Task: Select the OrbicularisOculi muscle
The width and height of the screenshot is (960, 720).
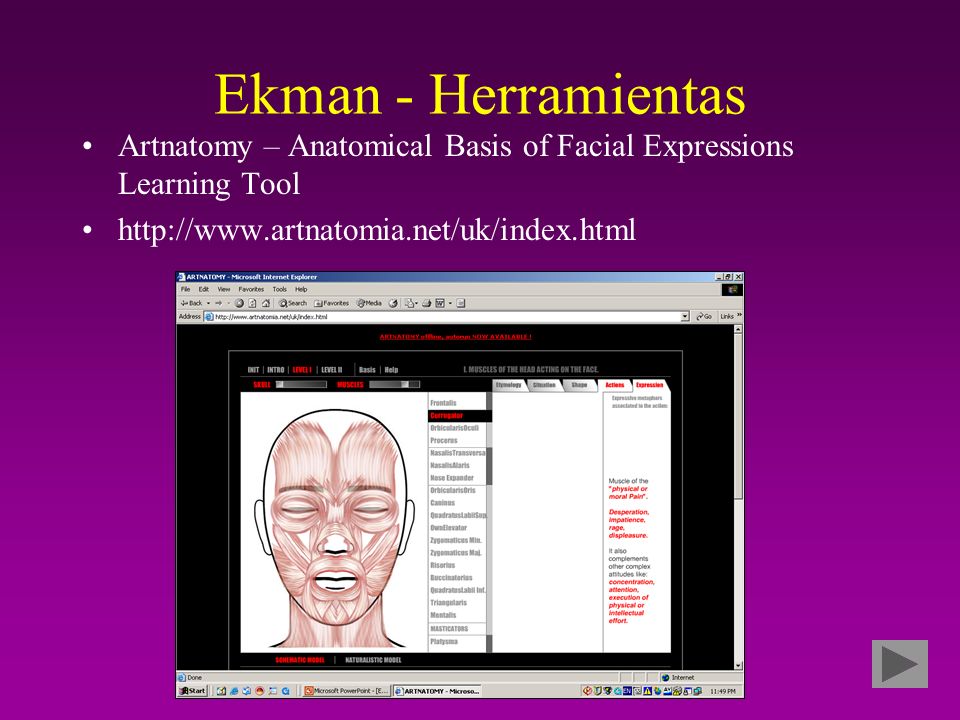Action: click(x=454, y=428)
